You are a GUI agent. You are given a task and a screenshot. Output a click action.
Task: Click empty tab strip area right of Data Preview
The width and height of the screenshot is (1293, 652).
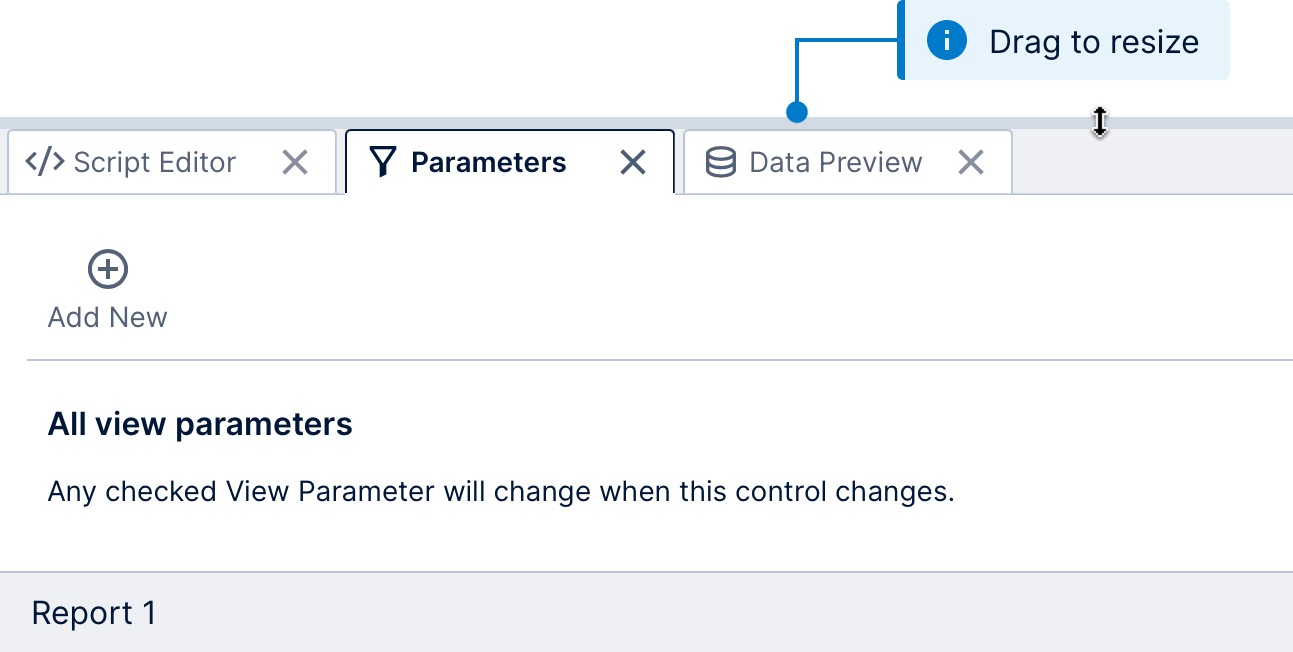click(x=1150, y=162)
